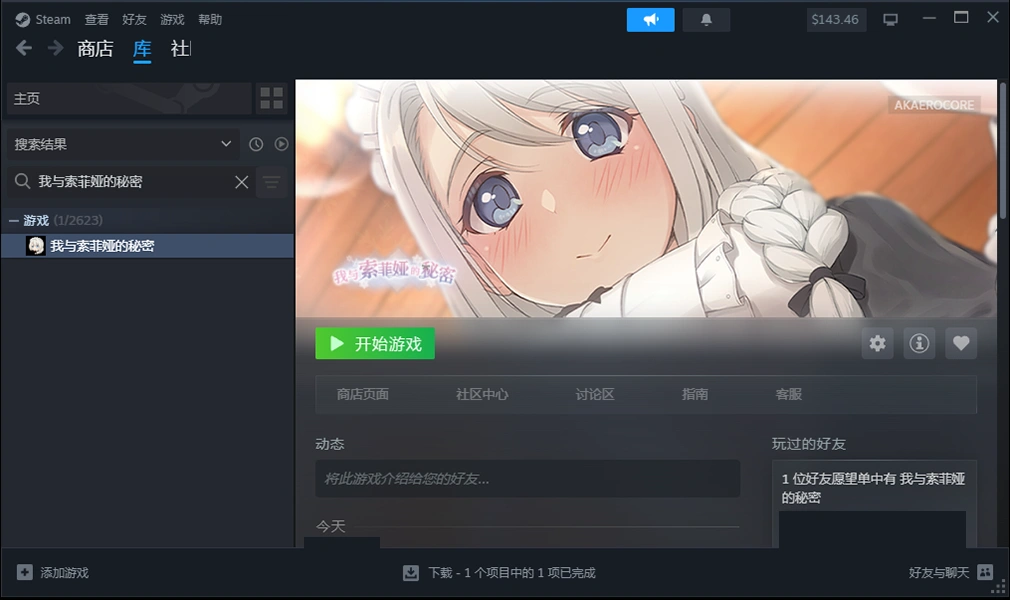Show game info icon
Image resolution: width=1010 pixels, height=600 pixels.
(x=919, y=343)
